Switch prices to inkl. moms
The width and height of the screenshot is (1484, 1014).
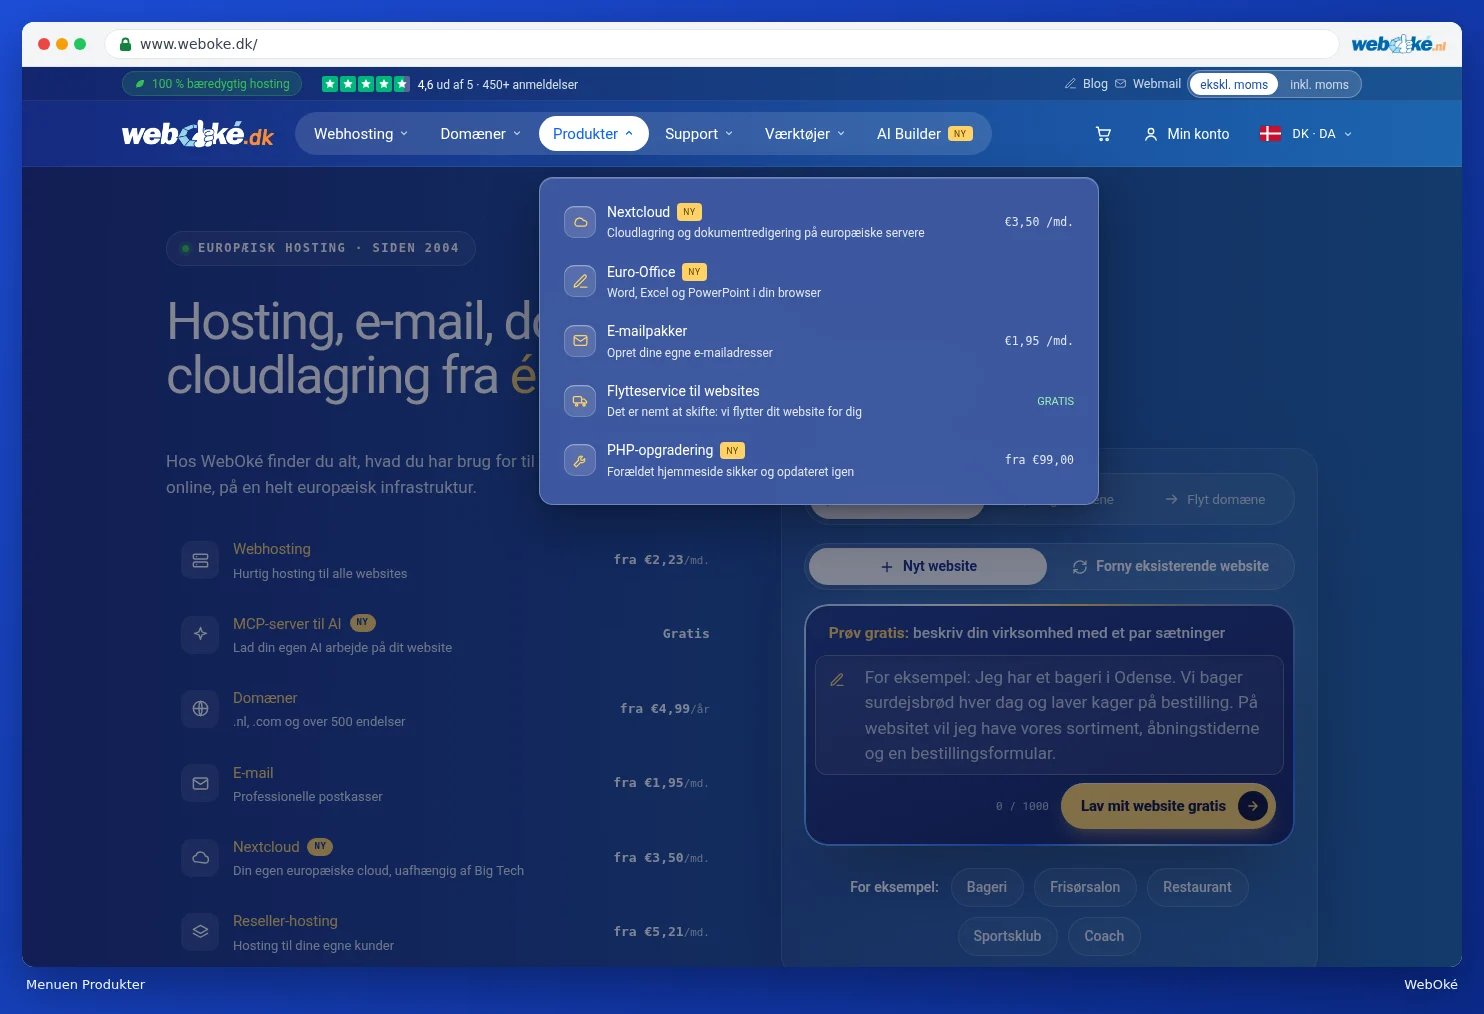[1319, 84]
